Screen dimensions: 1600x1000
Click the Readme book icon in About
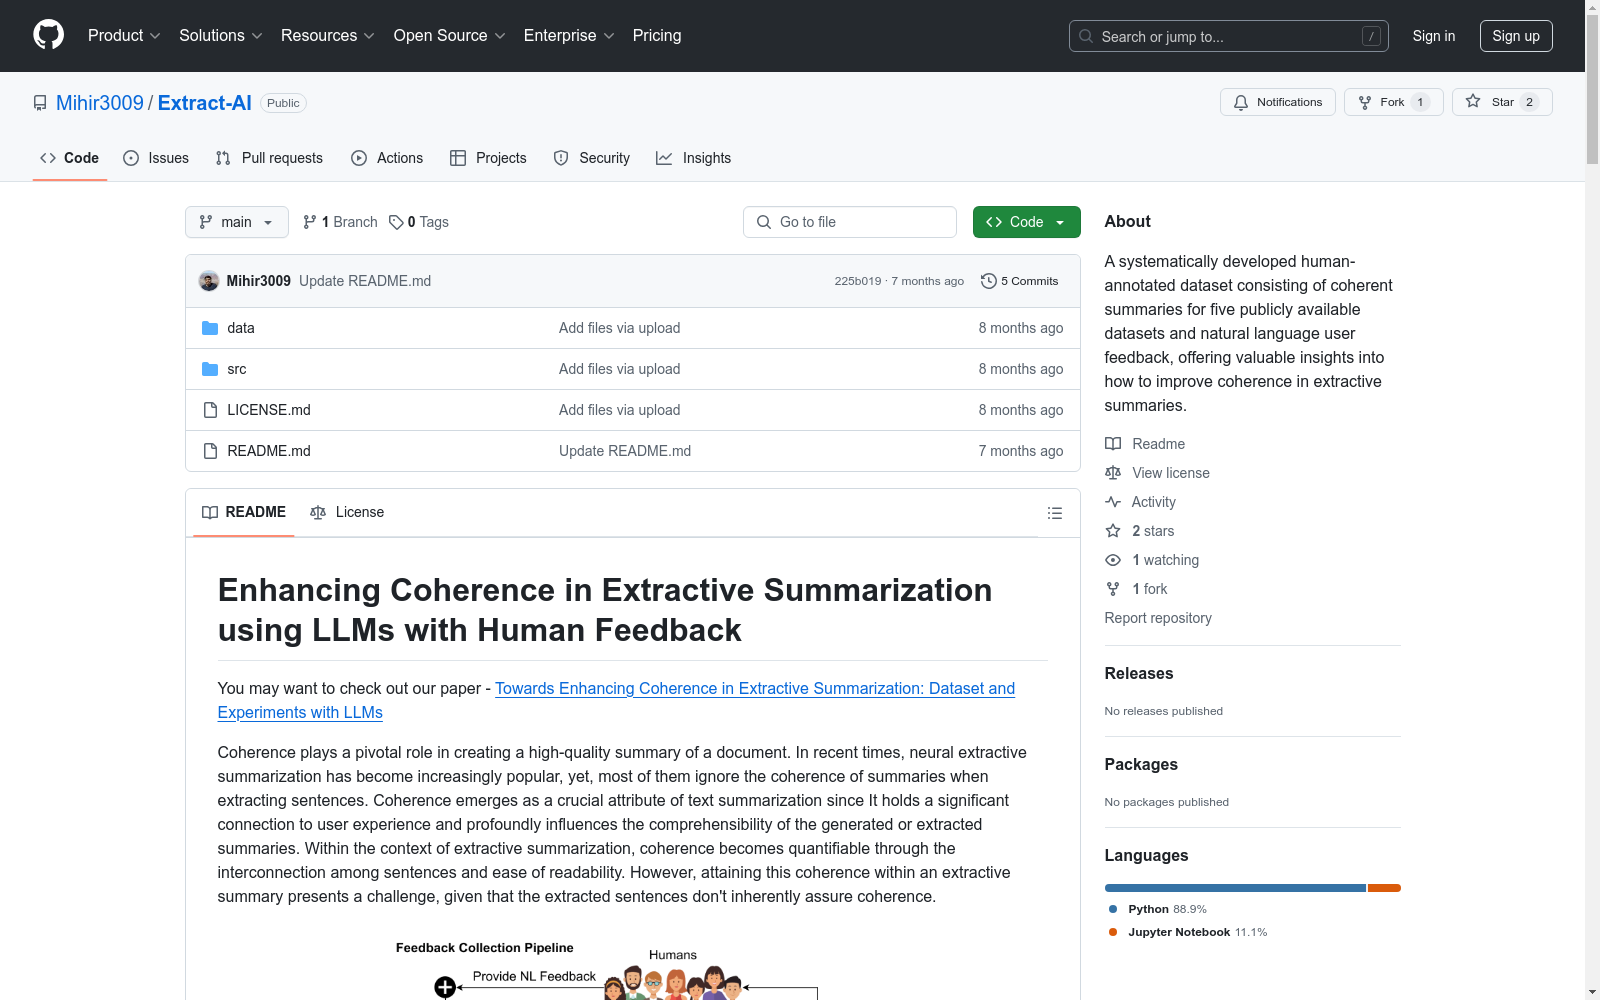pos(1113,444)
